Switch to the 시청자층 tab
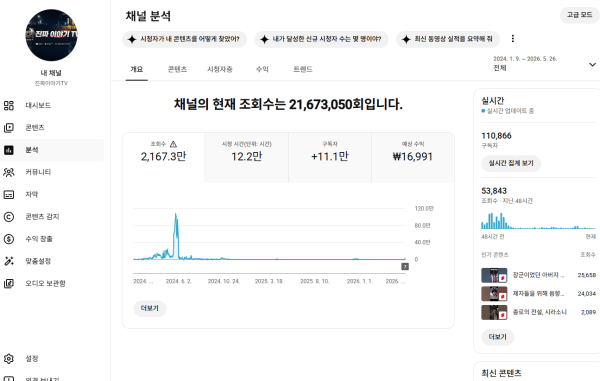 pyautogui.click(x=220, y=69)
